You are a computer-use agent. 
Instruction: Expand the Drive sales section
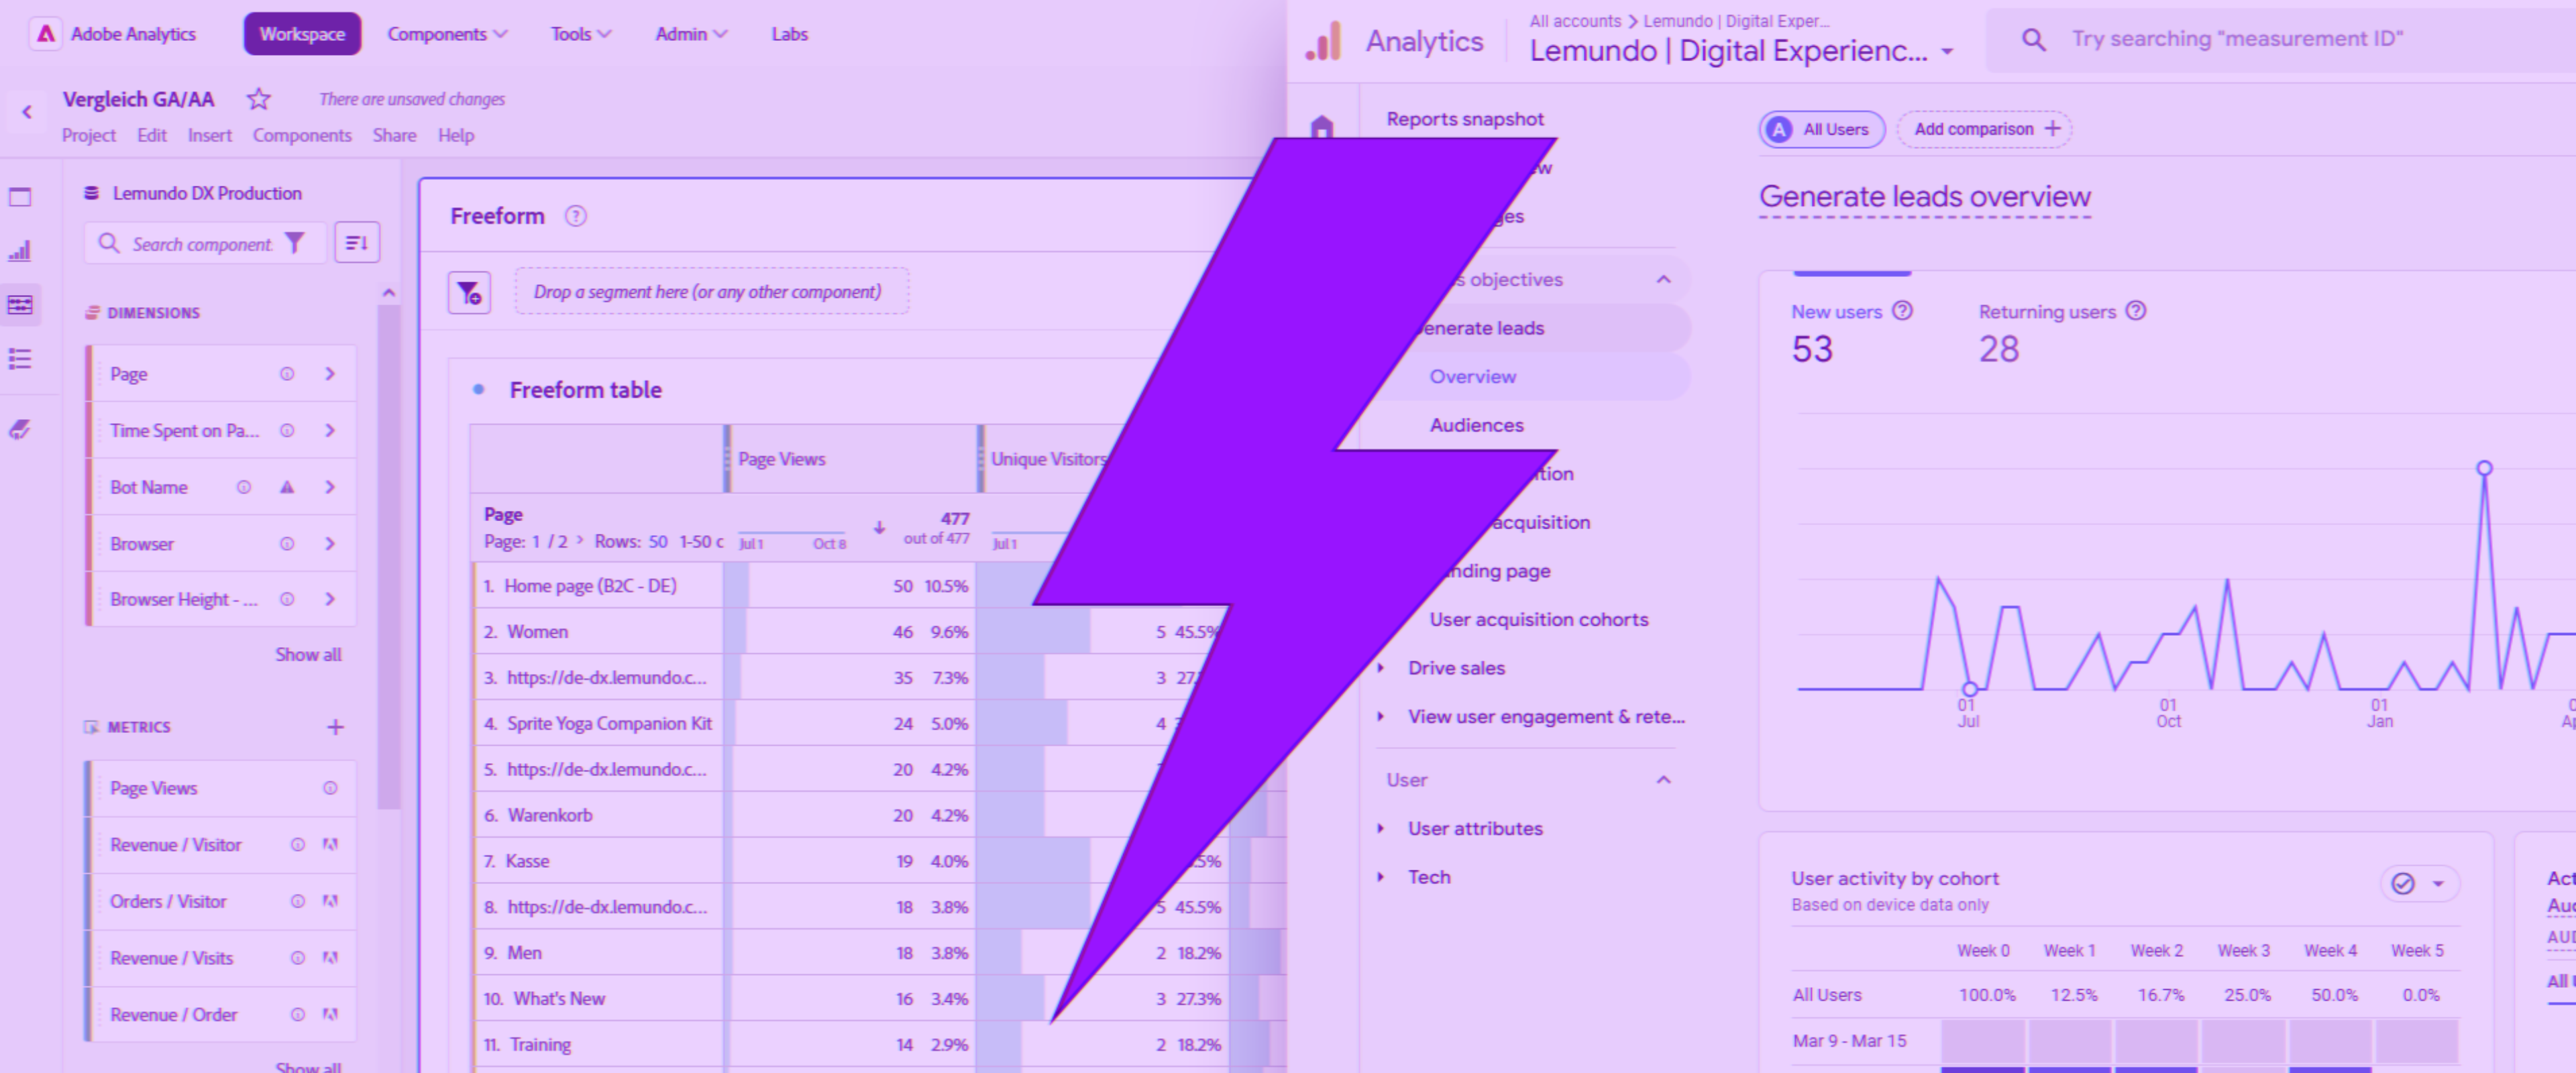pos(1381,668)
